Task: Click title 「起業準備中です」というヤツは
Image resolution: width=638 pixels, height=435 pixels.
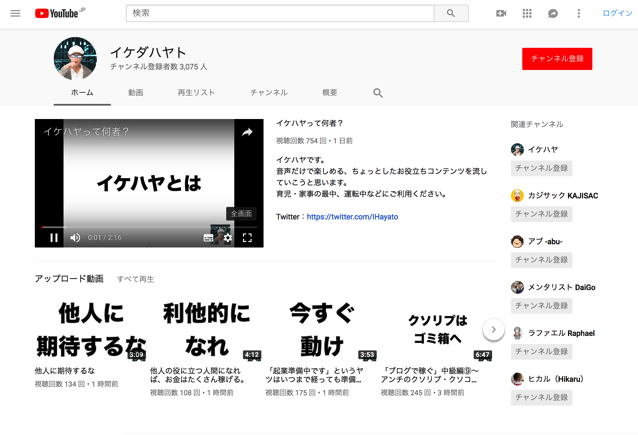Action: click(x=314, y=375)
